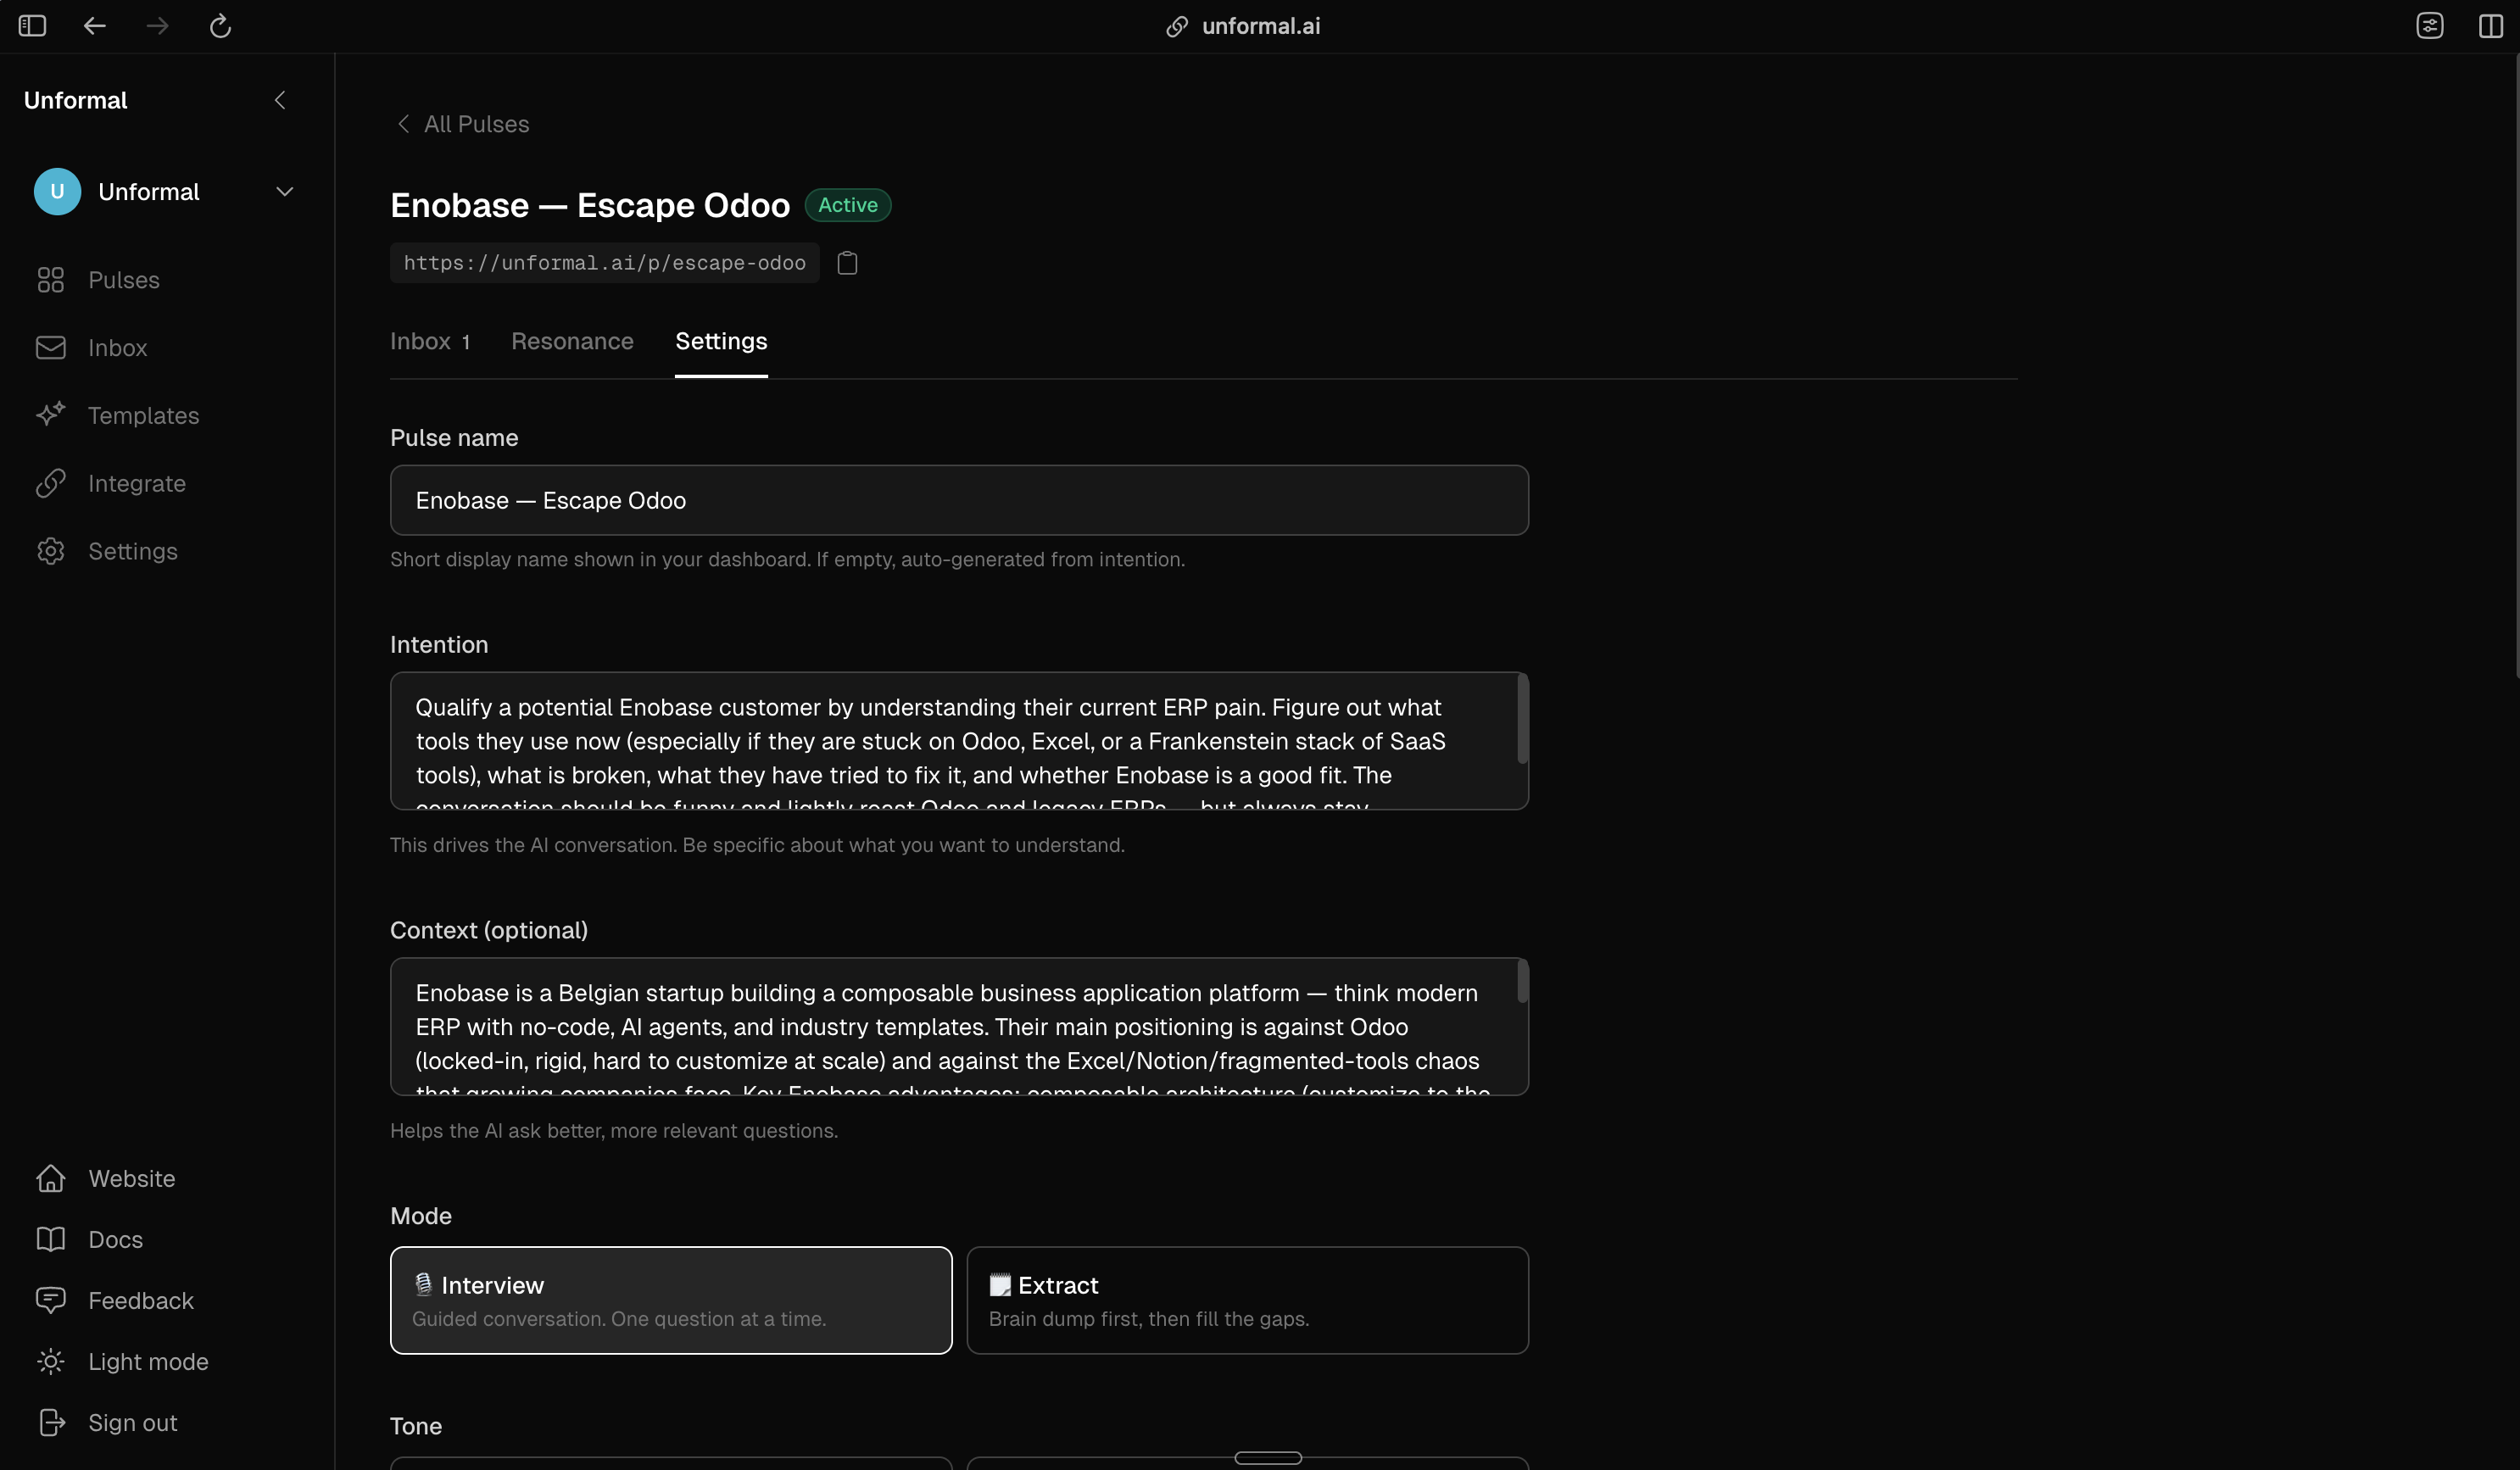Image resolution: width=2520 pixels, height=1470 pixels.
Task: Copy the pulse URL with clipboard icon
Action: pyautogui.click(x=847, y=263)
